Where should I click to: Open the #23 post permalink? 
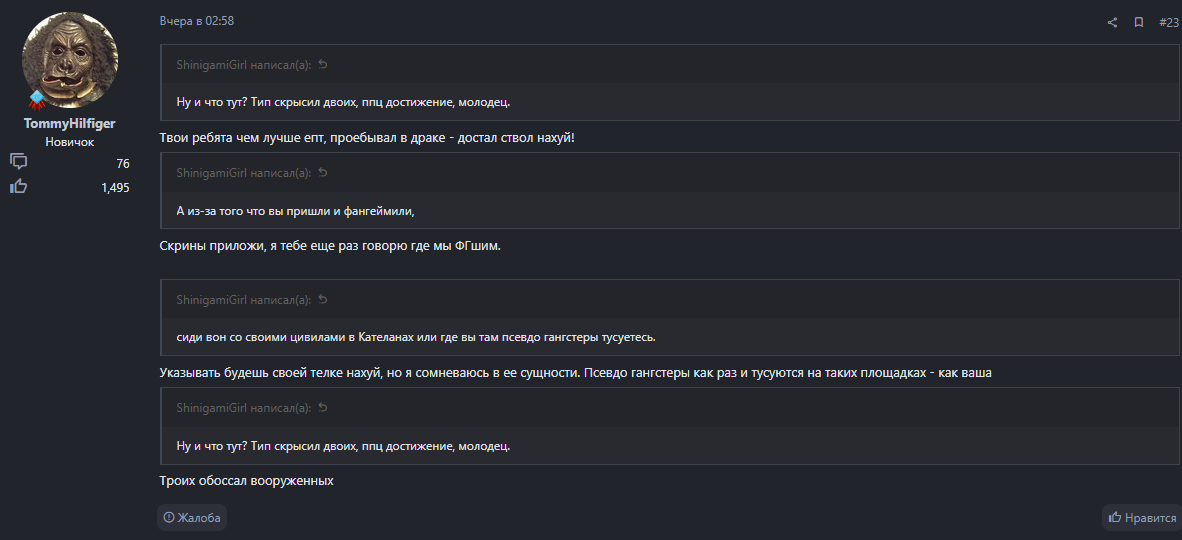tap(1169, 22)
